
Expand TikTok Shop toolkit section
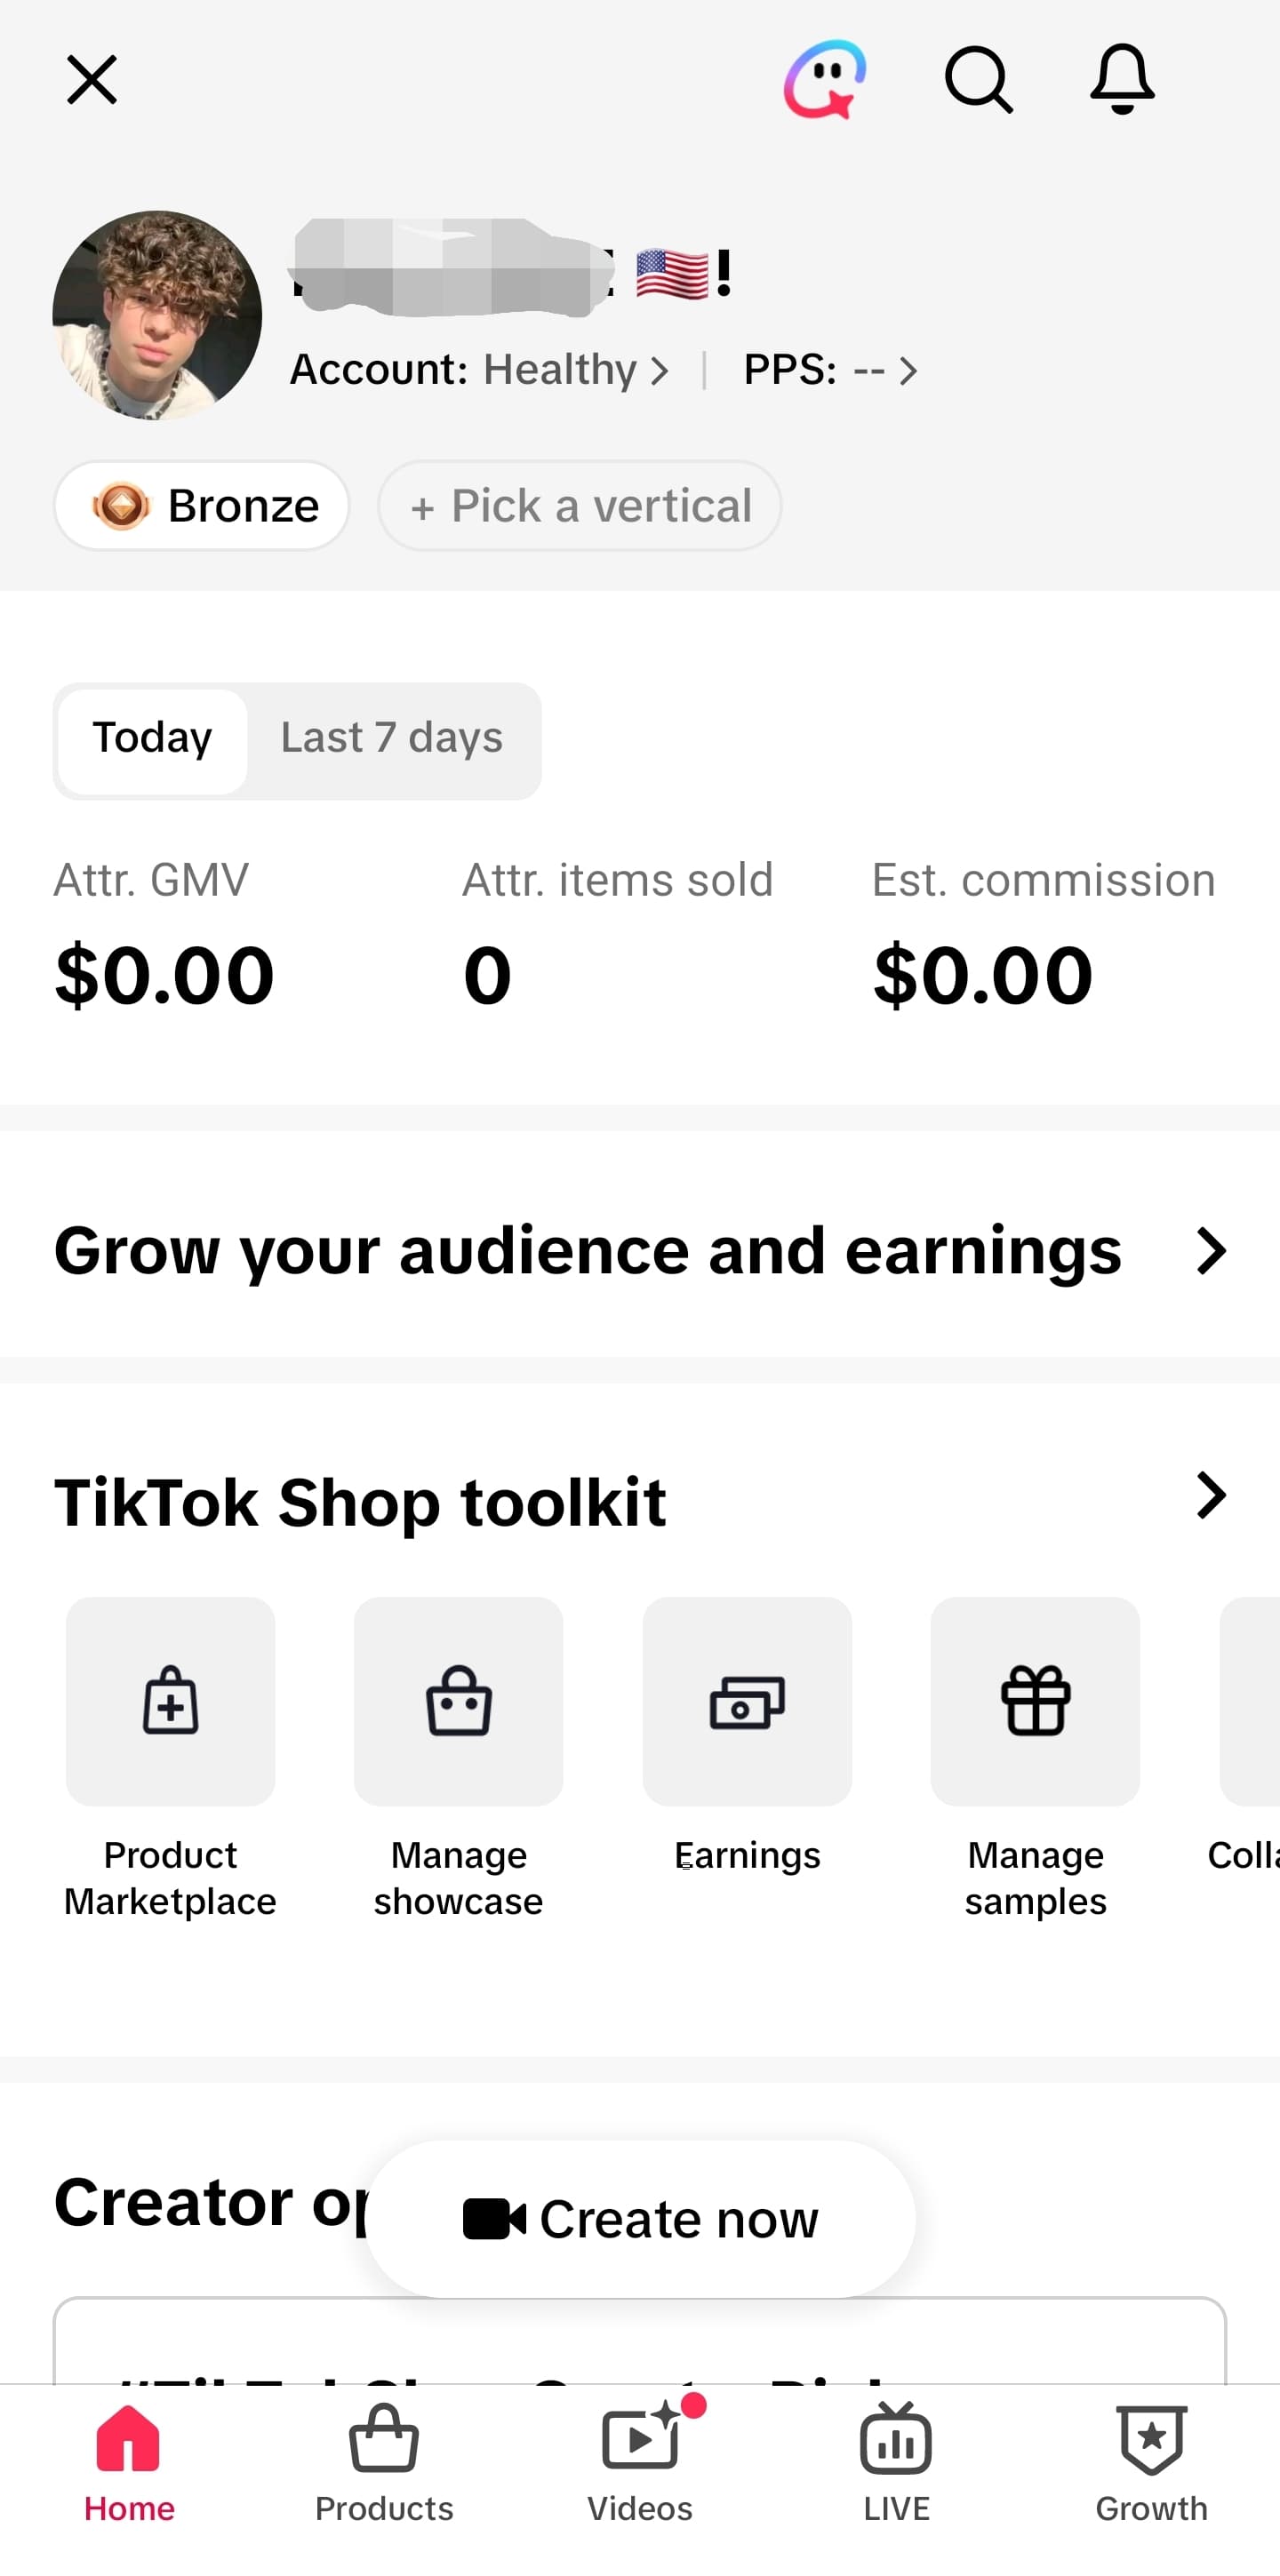[1211, 1497]
